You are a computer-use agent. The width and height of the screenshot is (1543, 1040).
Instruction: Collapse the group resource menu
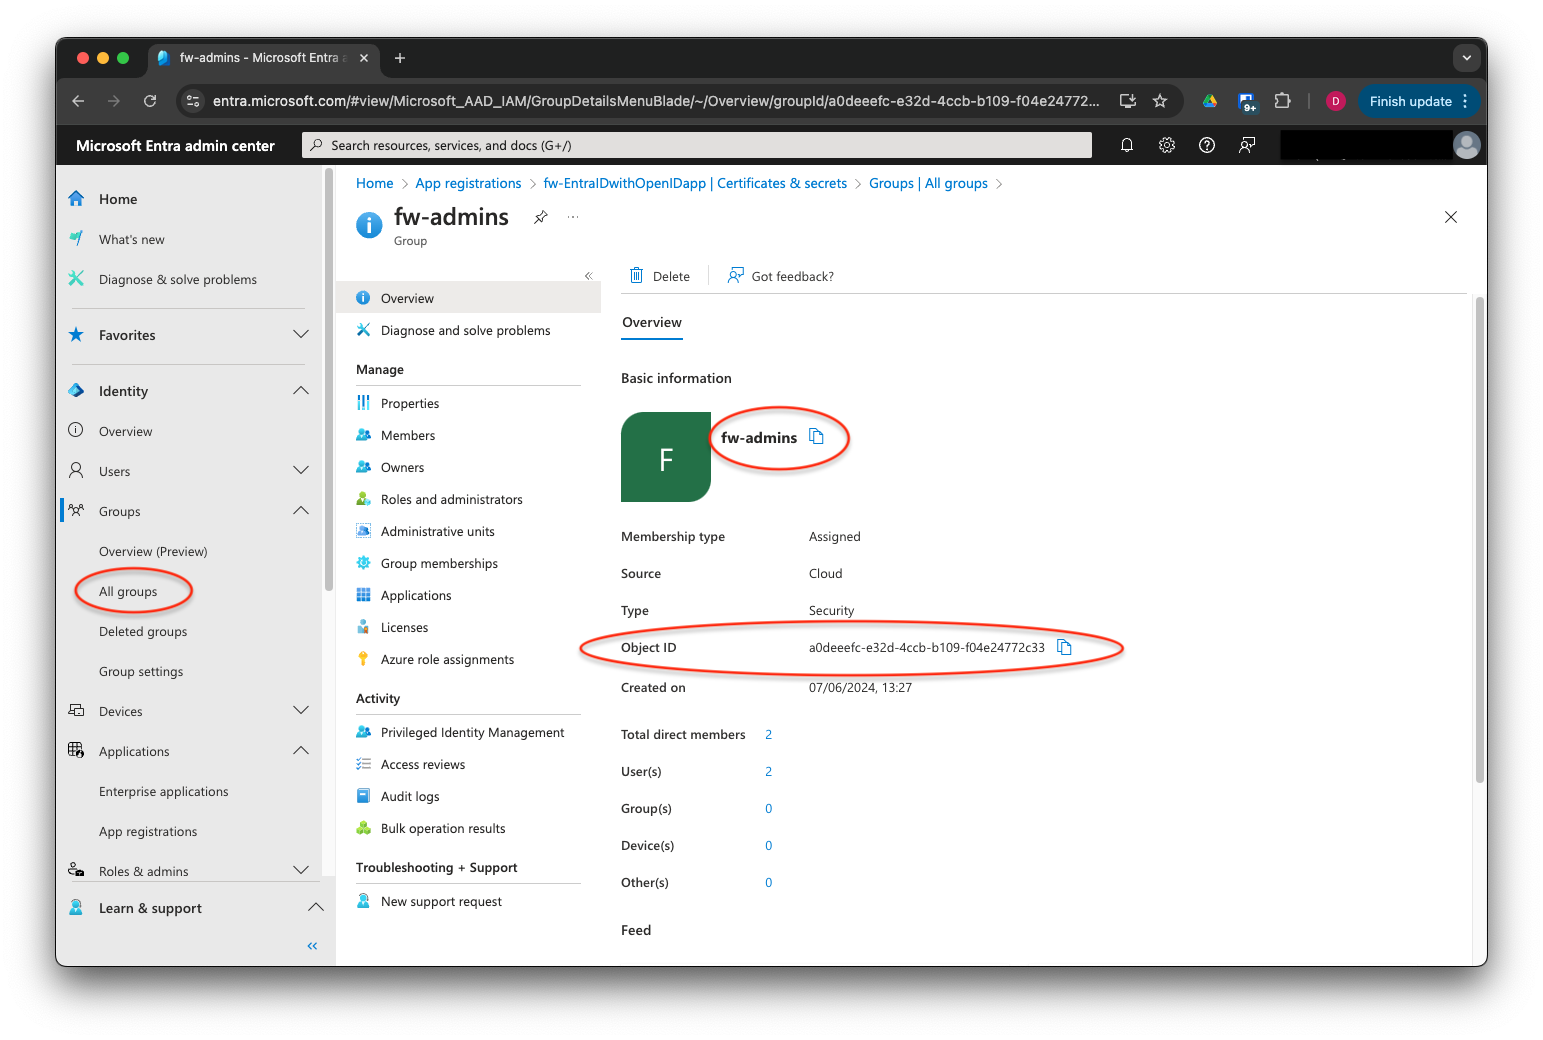tap(589, 276)
